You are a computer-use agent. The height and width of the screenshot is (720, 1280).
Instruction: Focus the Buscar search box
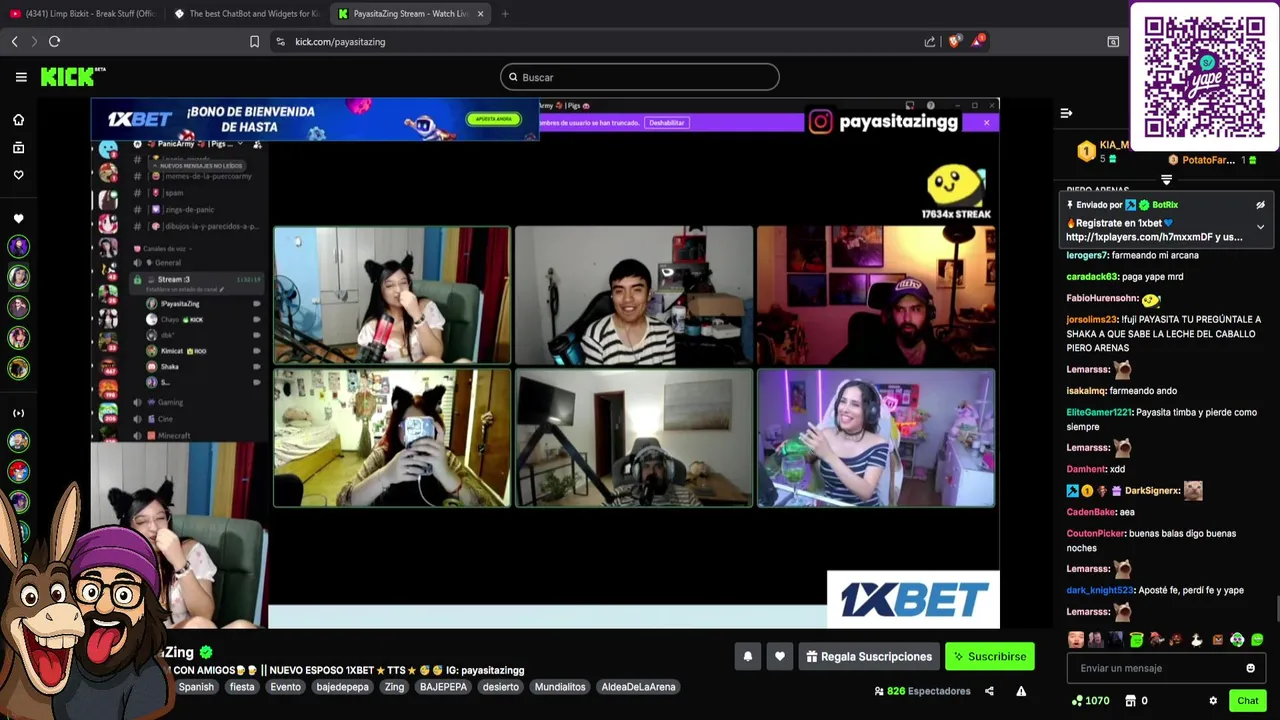tap(640, 77)
